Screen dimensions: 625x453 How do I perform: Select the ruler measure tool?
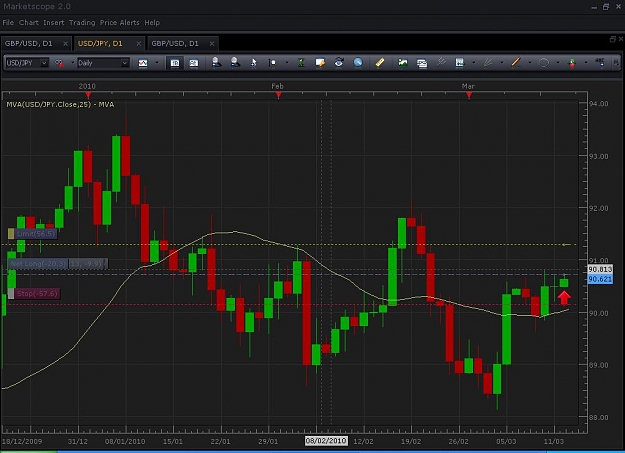[x=379, y=63]
